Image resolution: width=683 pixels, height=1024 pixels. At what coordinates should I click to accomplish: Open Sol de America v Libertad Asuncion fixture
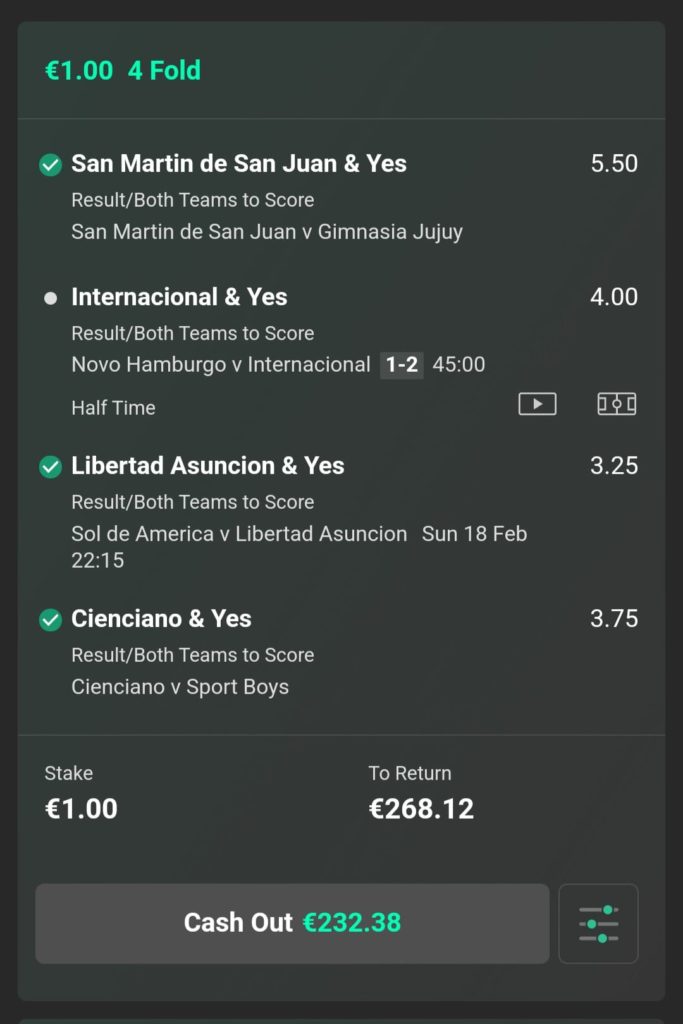pyautogui.click(x=239, y=534)
